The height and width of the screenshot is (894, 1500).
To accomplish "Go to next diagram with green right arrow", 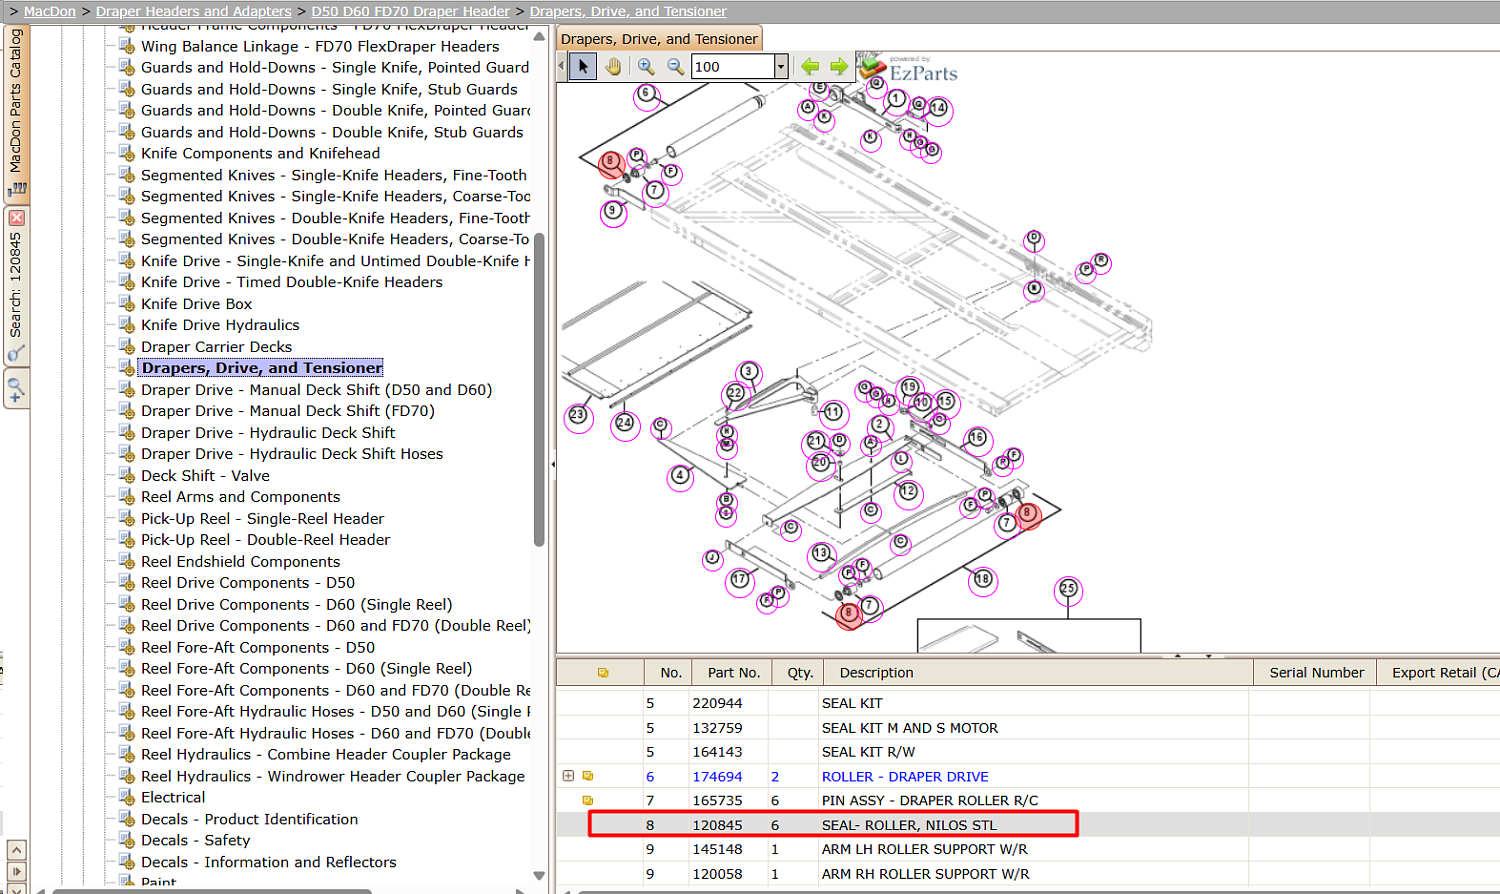I will tap(839, 66).
